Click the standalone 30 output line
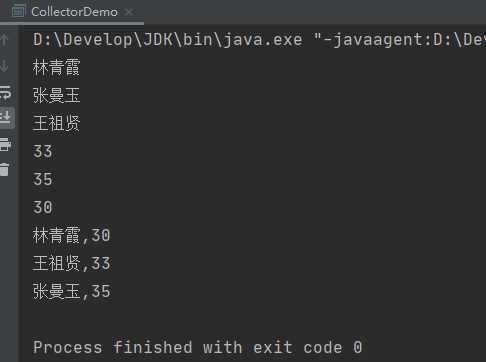 click(43, 207)
